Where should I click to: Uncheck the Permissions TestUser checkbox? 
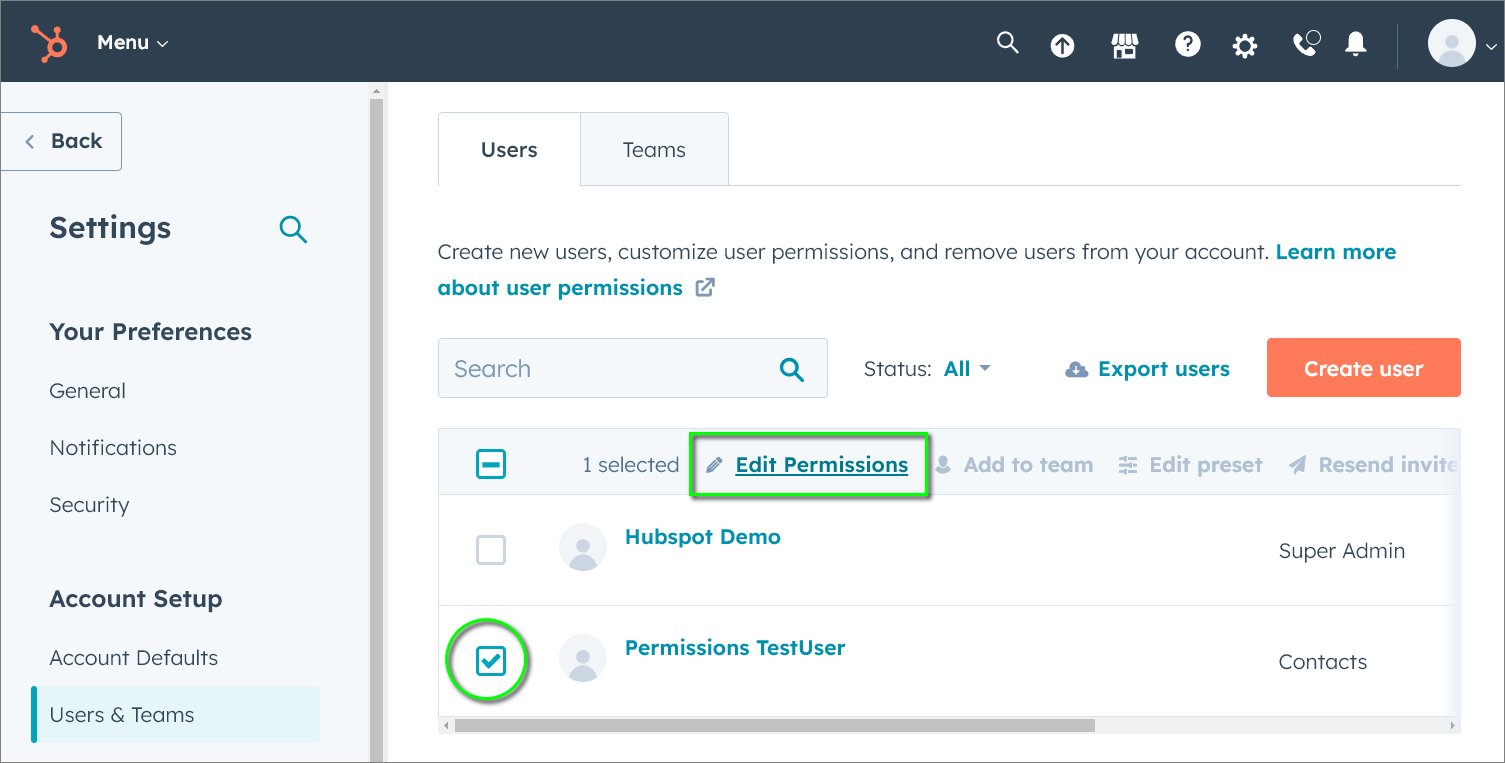click(x=491, y=661)
